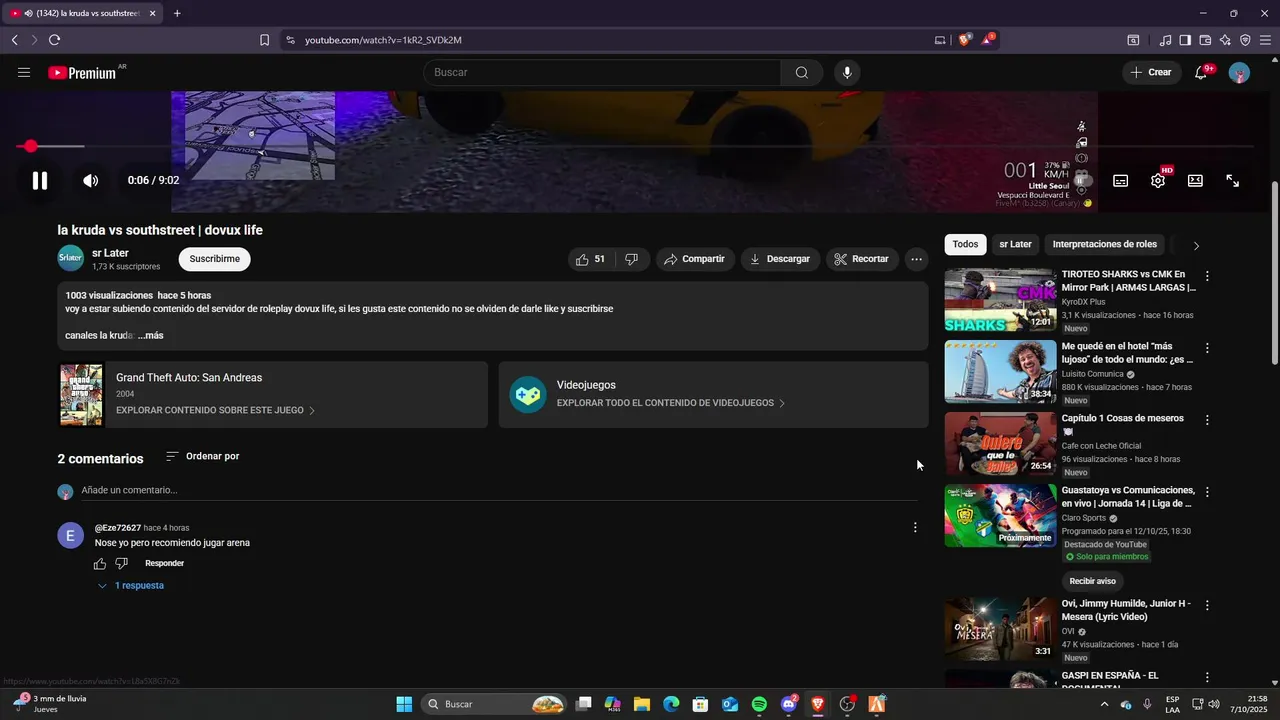
Task: Open Brave Shields lion icon
Action: click(964, 40)
